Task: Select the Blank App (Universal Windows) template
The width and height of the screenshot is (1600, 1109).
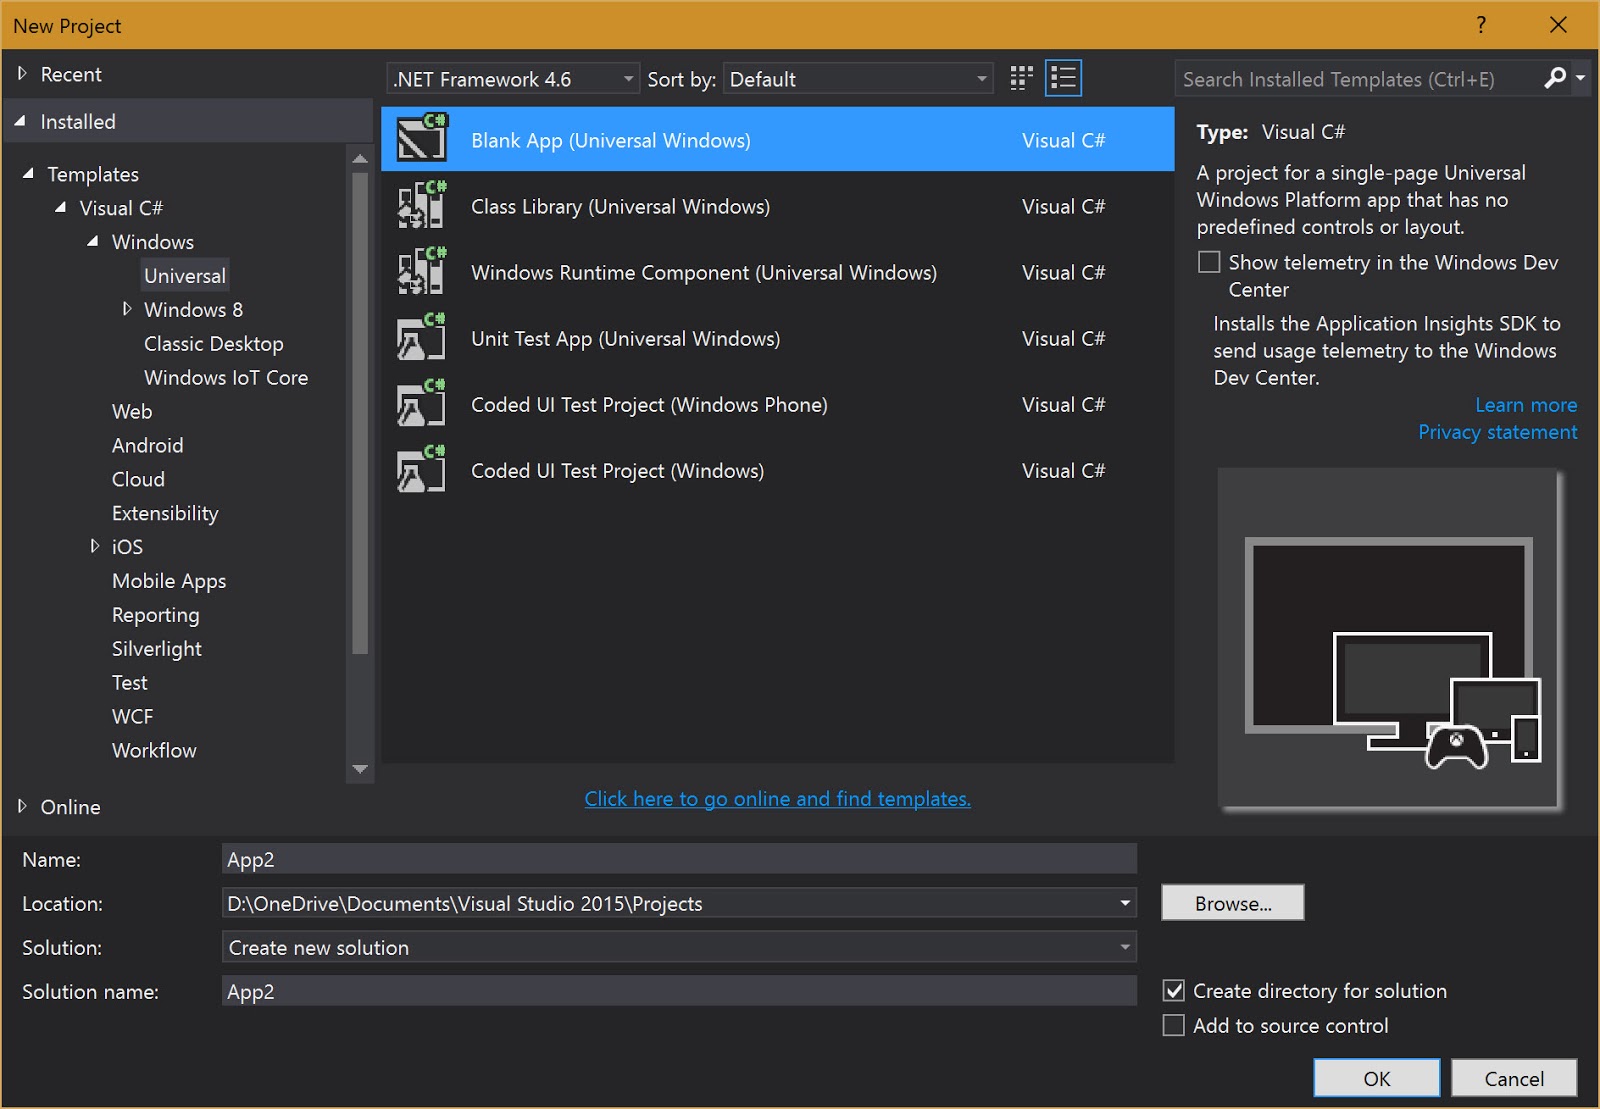Action: (x=611, y=140)
